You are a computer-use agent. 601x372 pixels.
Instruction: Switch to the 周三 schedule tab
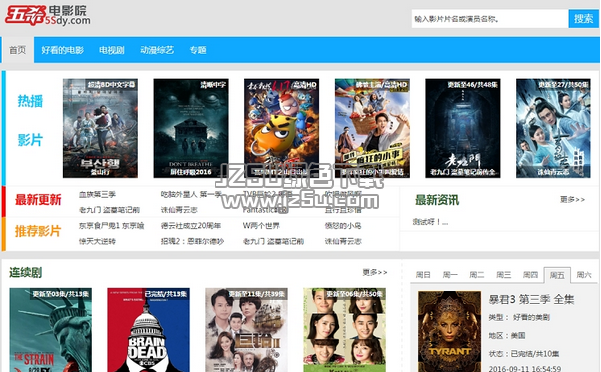tap(504, 275)
